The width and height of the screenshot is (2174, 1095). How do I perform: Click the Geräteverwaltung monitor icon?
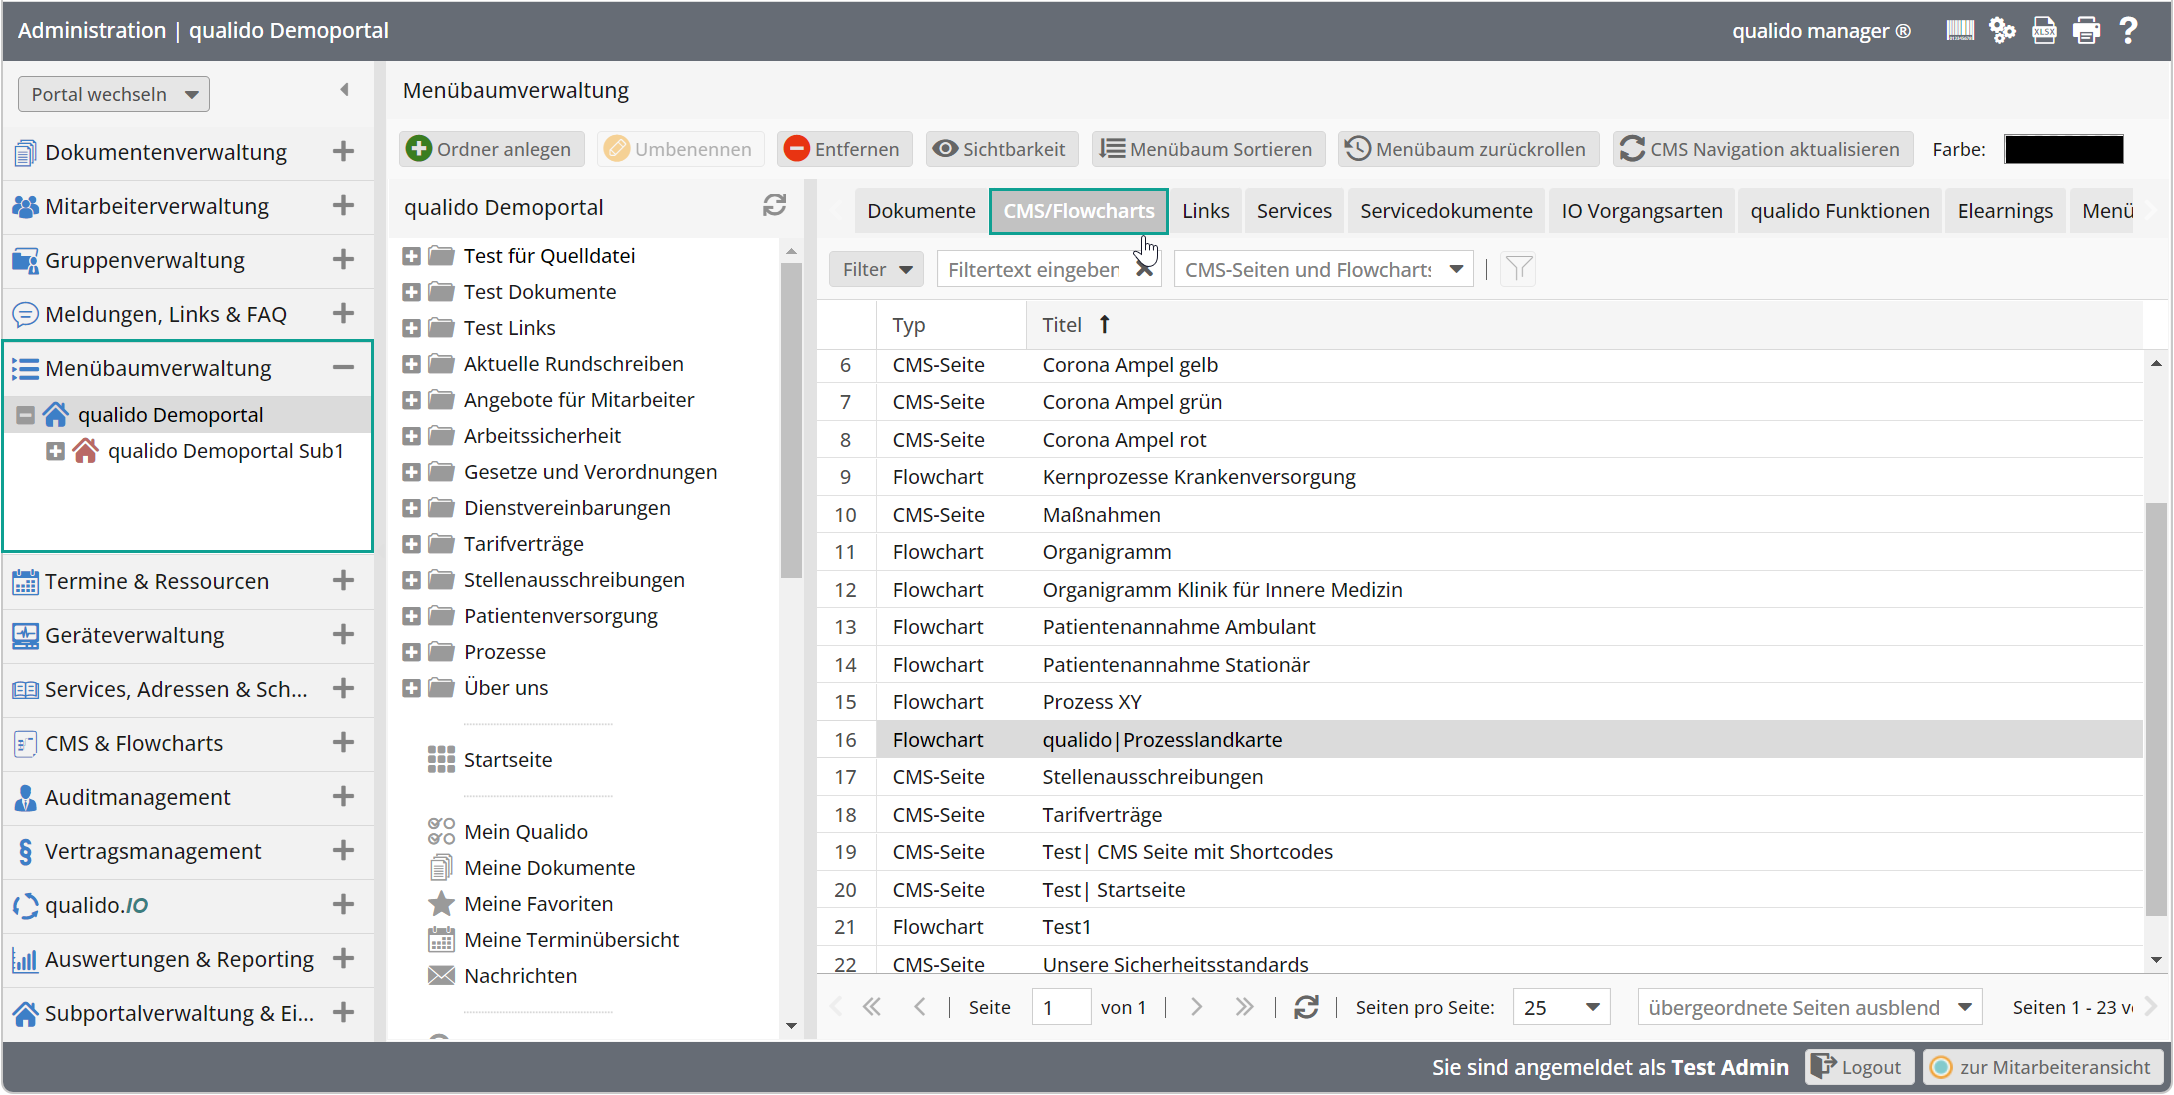(x=25, y=635)
